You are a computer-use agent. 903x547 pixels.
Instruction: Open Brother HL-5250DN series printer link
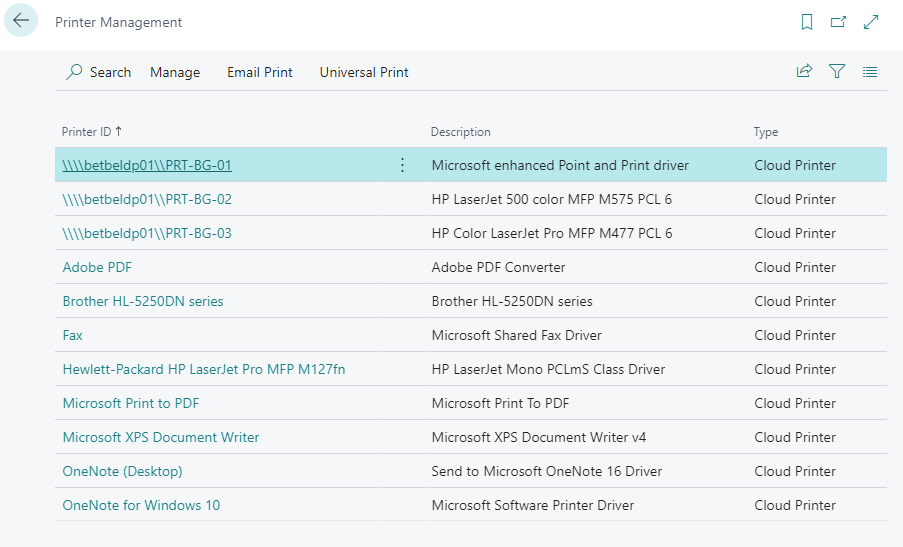click(143, 301)
